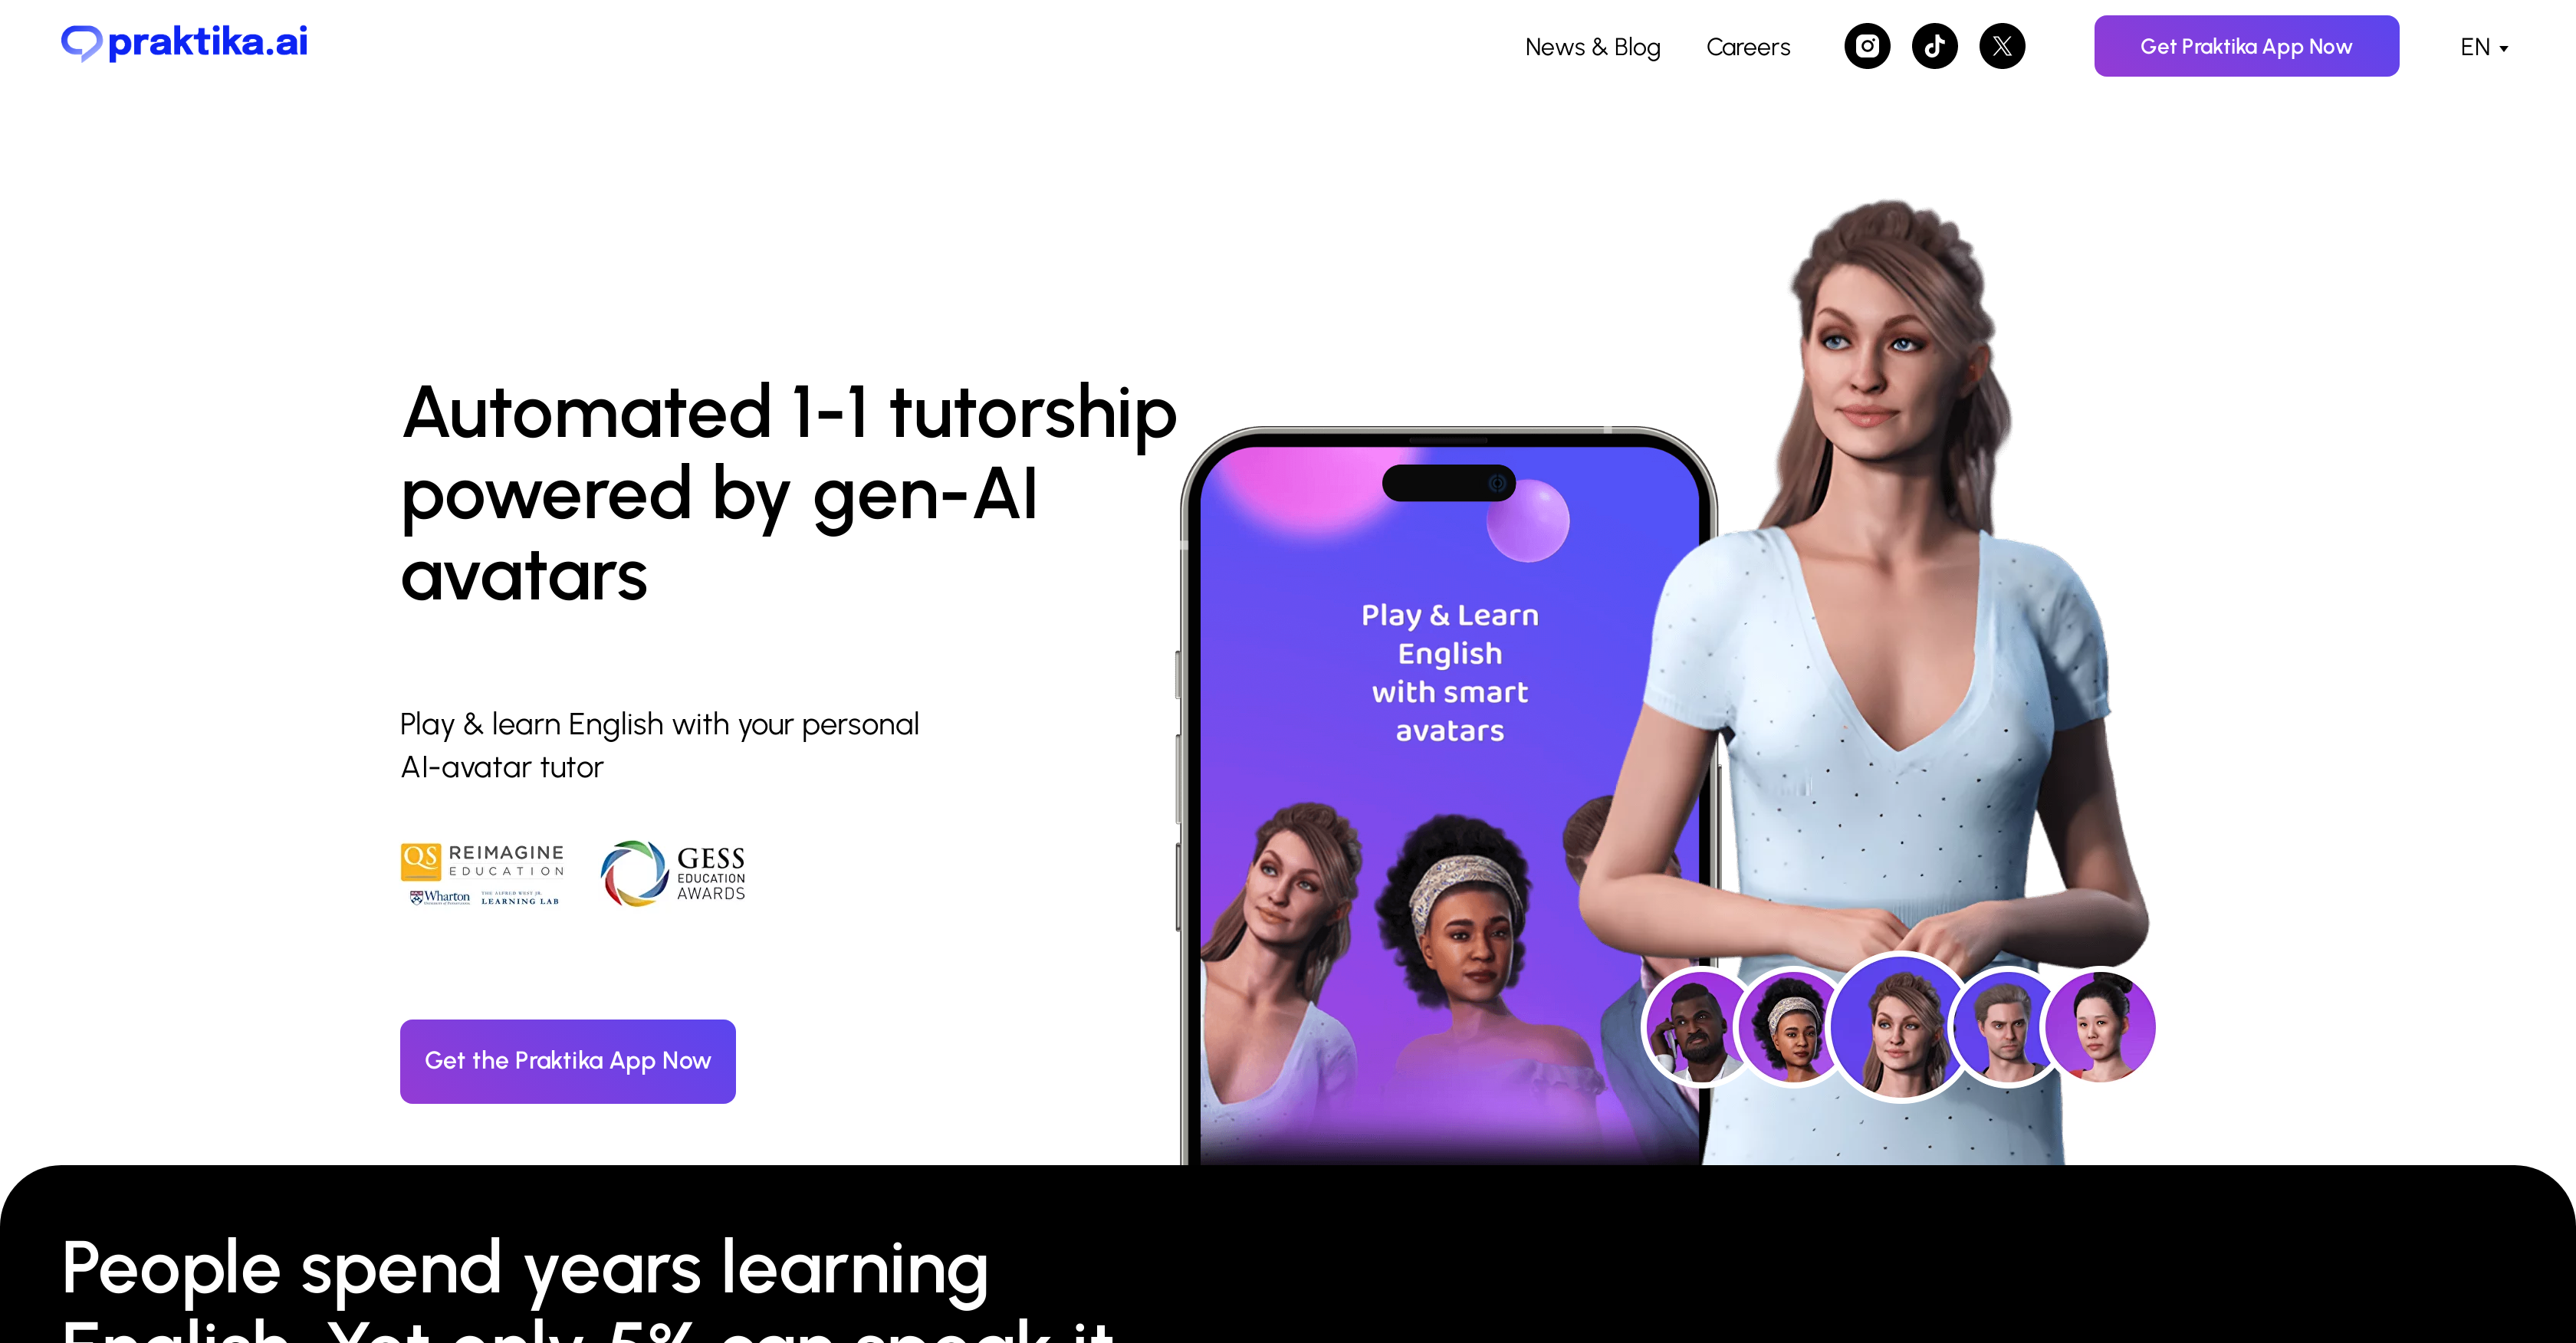The height and width of the screenshot is (1343, 2576).
Task: Click the News & Blog menu item
Action: 1592,46
